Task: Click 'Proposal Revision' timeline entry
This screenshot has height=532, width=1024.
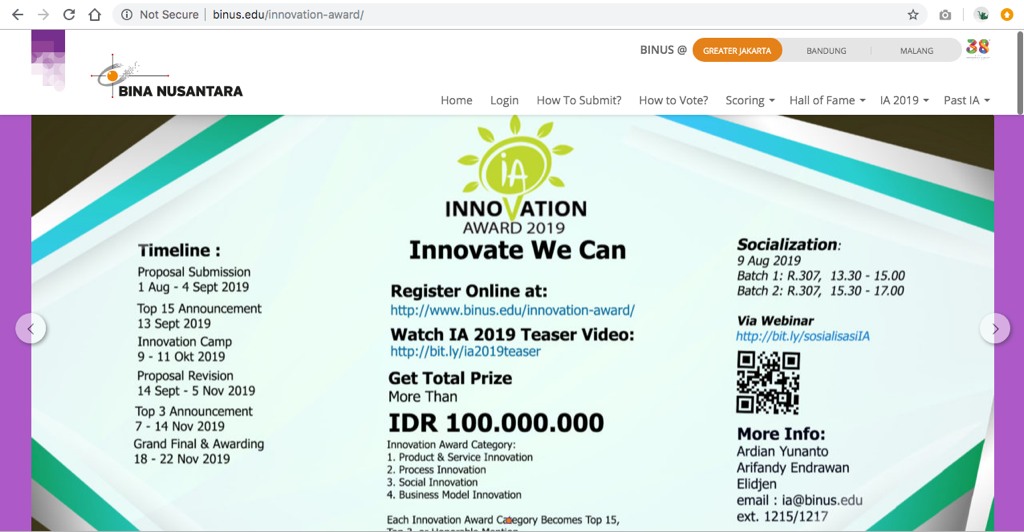Action: 185,375
